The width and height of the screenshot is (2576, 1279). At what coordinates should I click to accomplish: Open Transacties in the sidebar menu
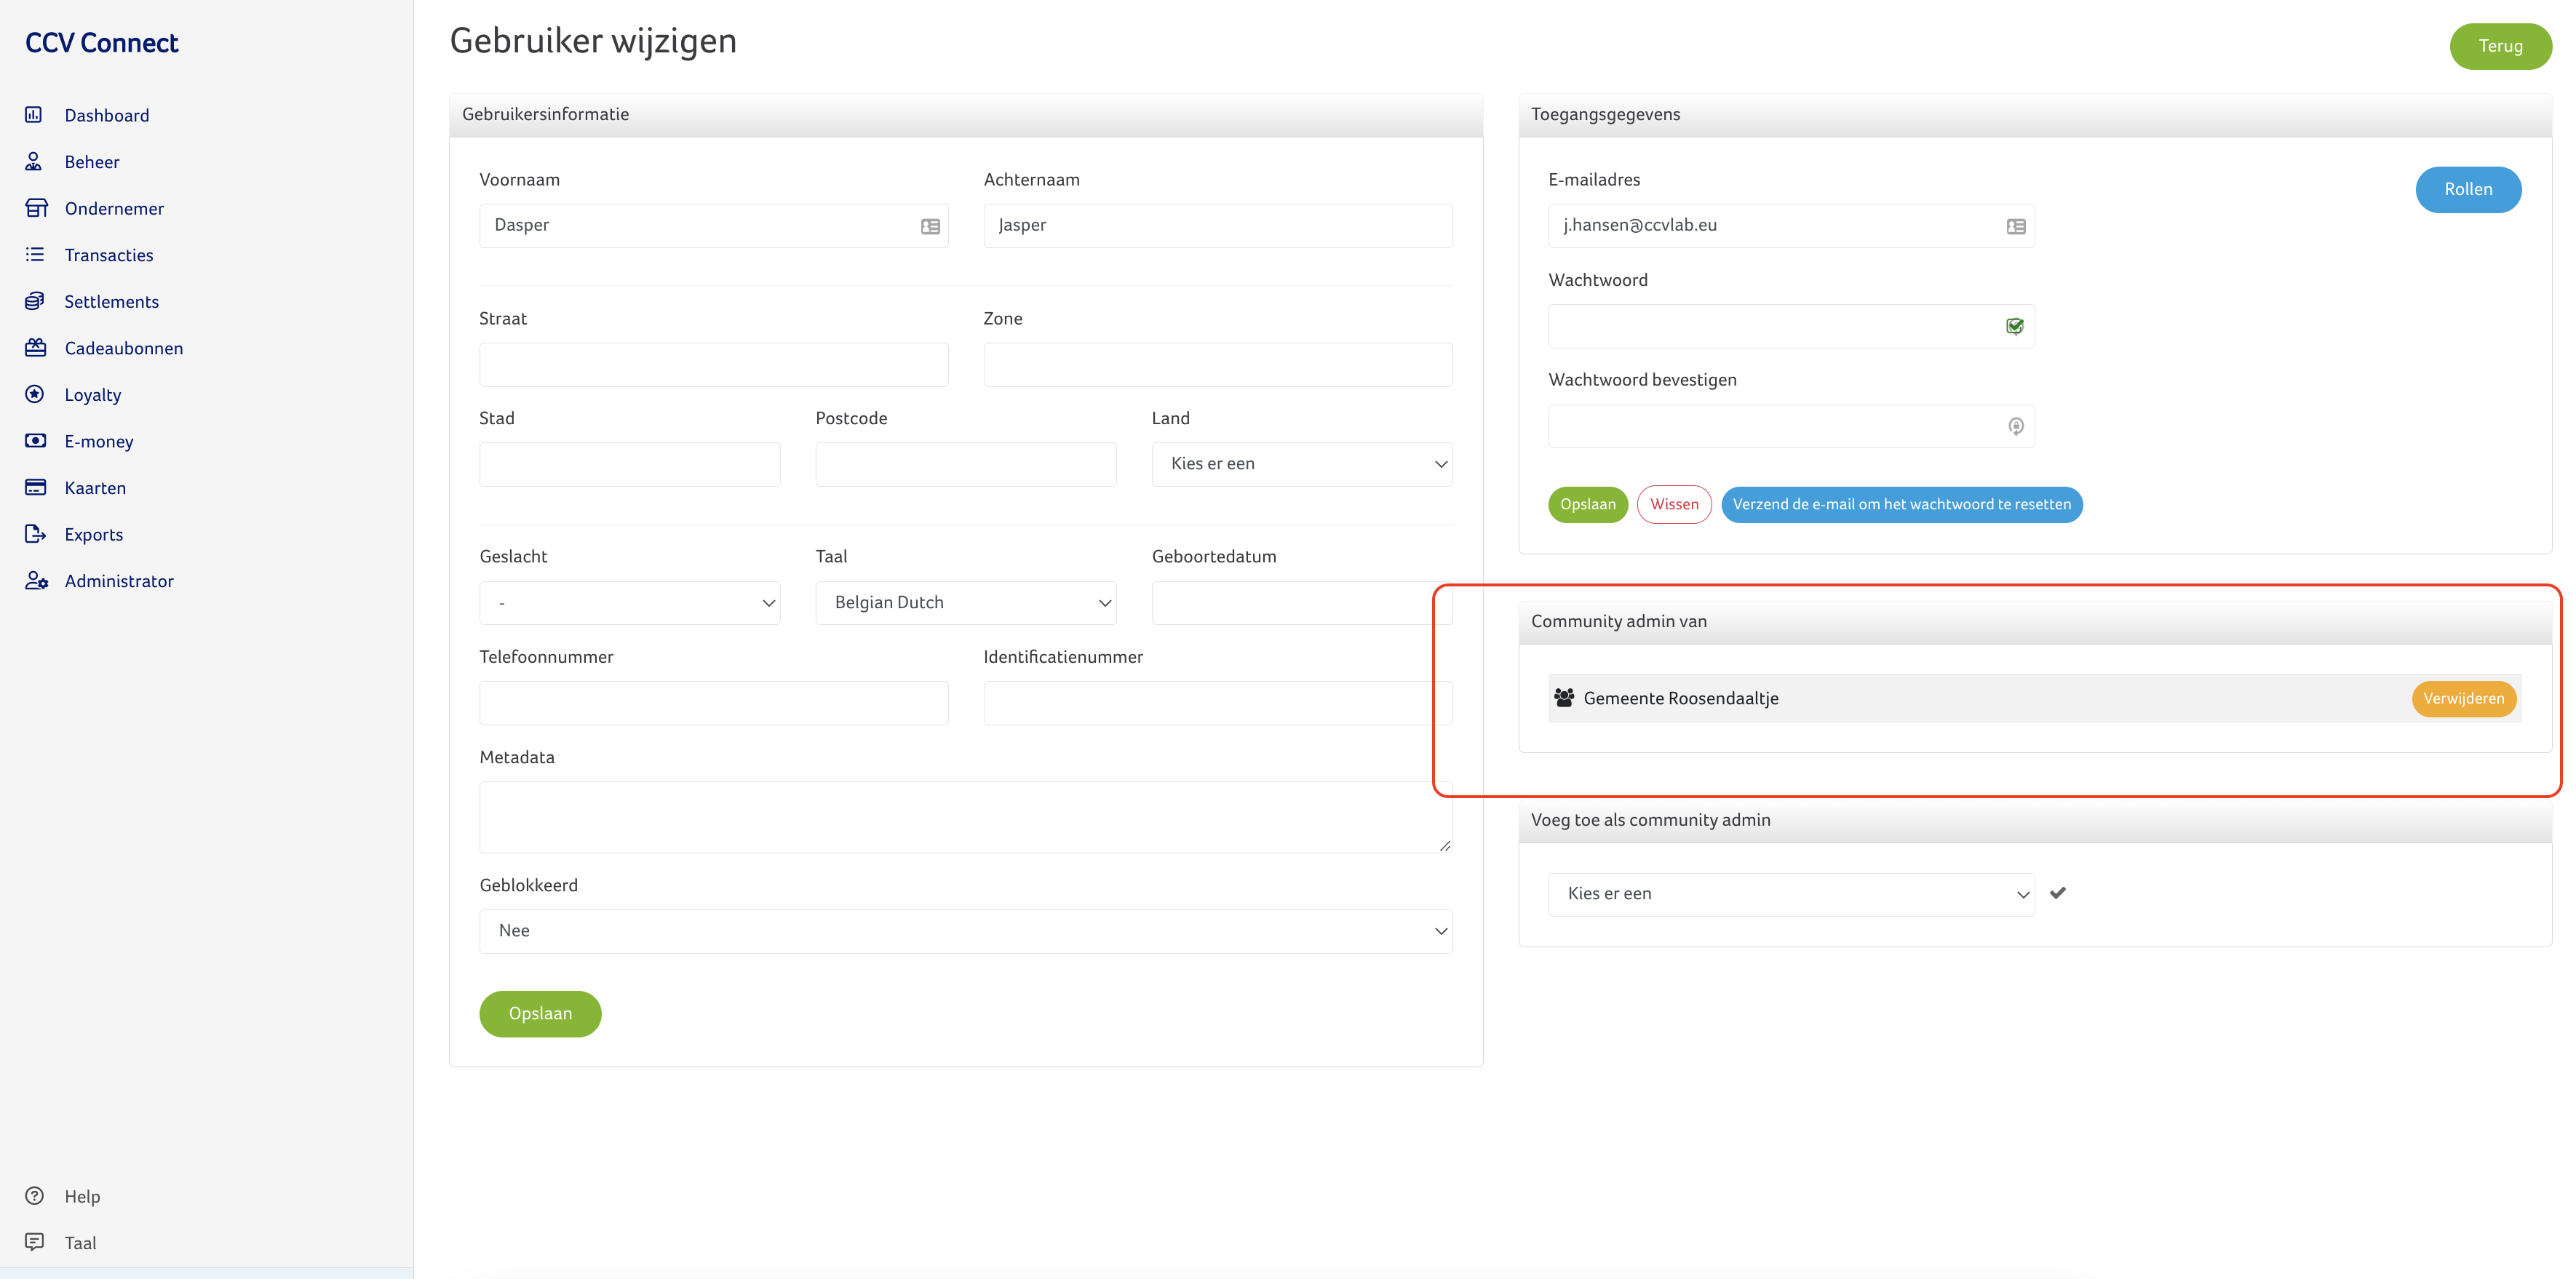coord(109,255)
